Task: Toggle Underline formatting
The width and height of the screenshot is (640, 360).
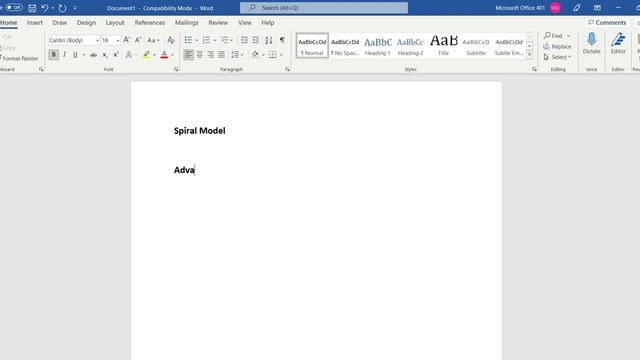Action: tap(75, 55)
